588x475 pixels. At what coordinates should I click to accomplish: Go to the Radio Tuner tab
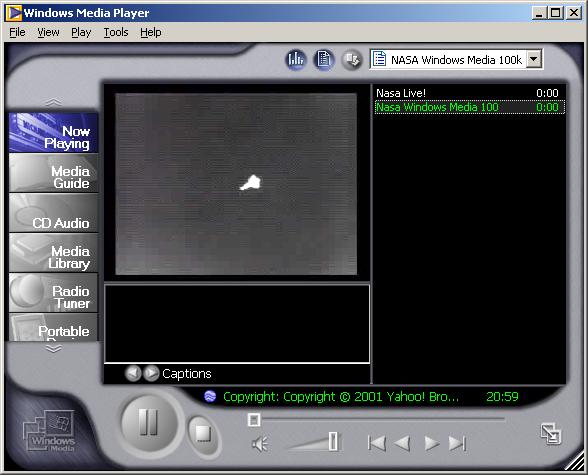(x=54, y=293)
